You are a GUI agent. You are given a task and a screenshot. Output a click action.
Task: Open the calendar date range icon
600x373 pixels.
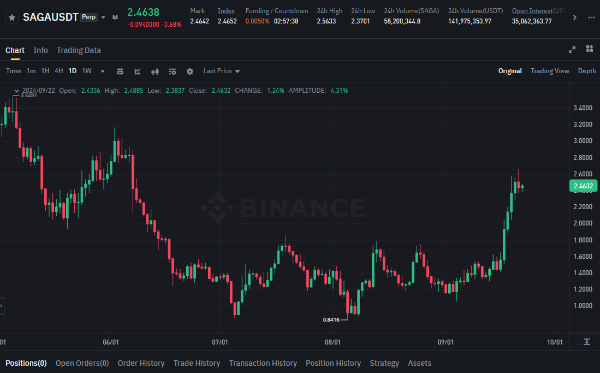[x=120, y=71]
